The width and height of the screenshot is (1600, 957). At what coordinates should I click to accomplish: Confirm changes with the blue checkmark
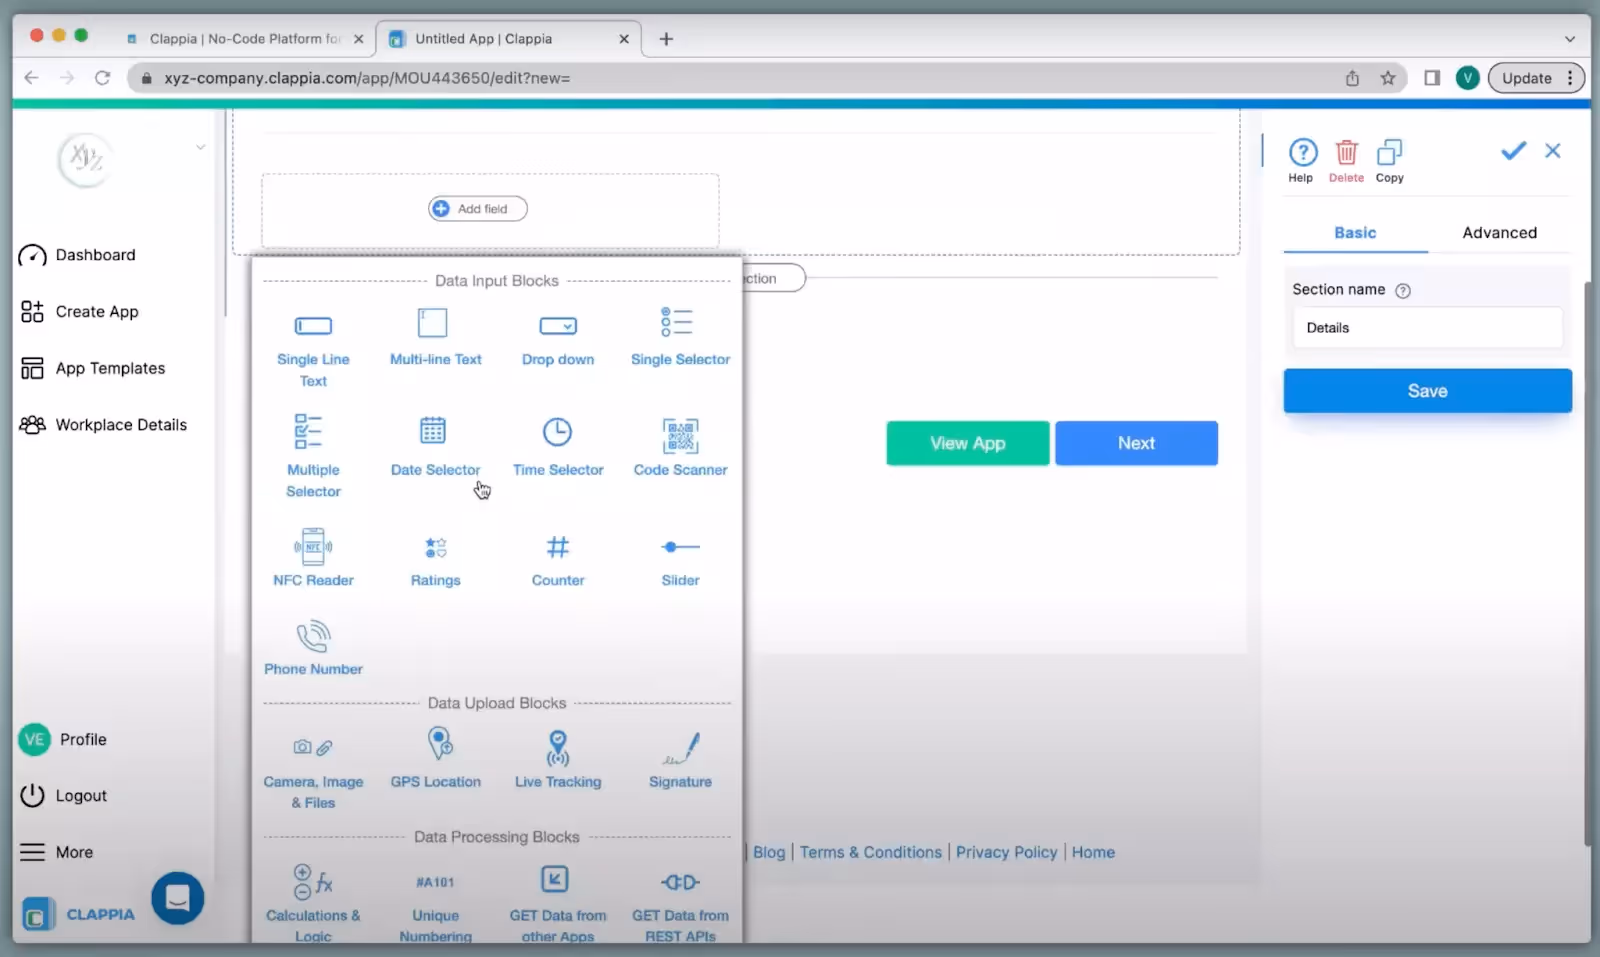[x=1513, y=151]
